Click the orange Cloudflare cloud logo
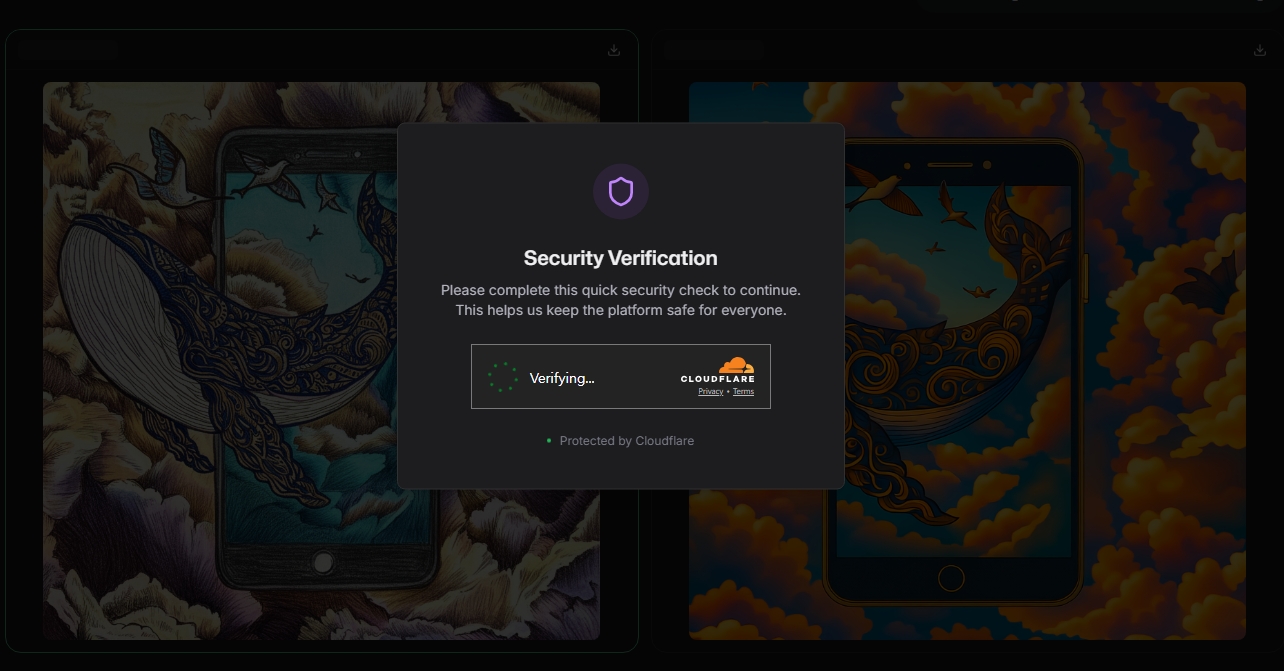Screen dimensions: 1284x671 (x=737, y=365)
